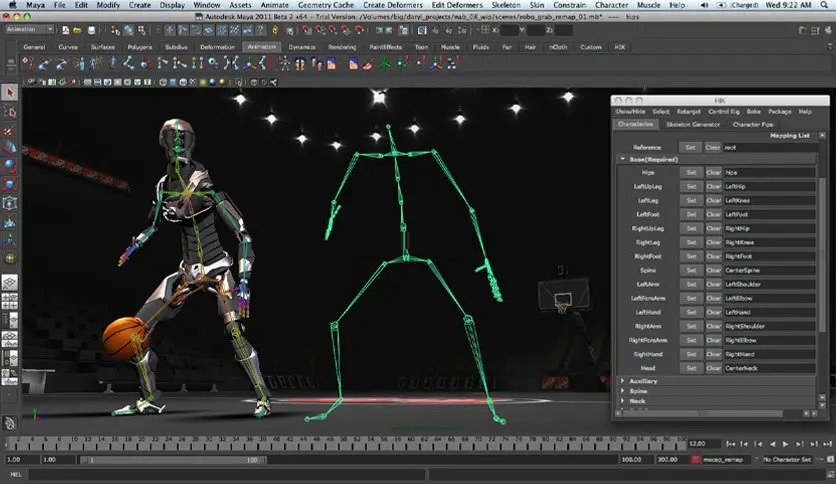Click the New Scene icon
Screen dimensions: 836x484
[x=66, y=30]
